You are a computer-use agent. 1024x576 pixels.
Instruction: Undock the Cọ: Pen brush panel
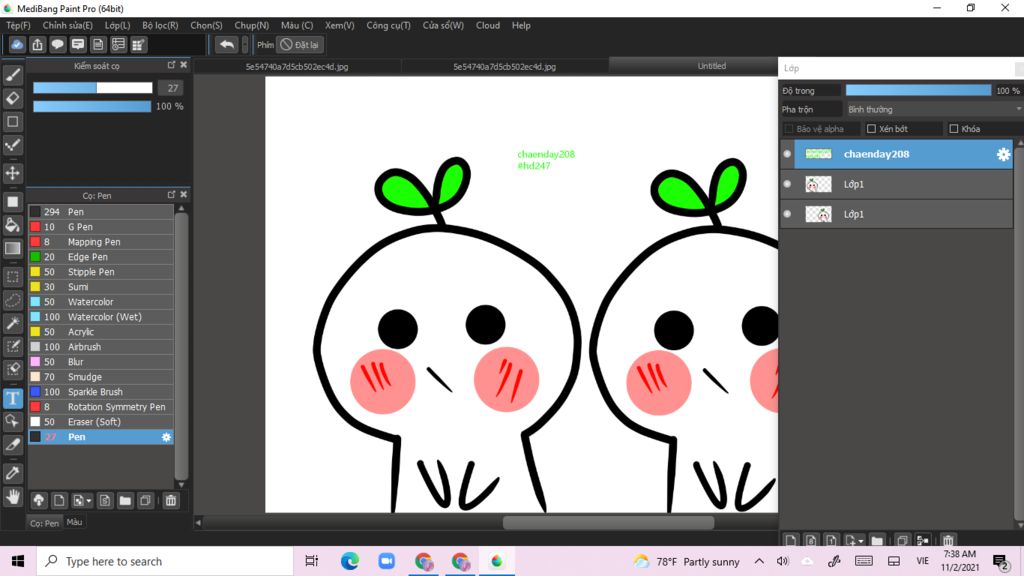[x=171, y=195]
